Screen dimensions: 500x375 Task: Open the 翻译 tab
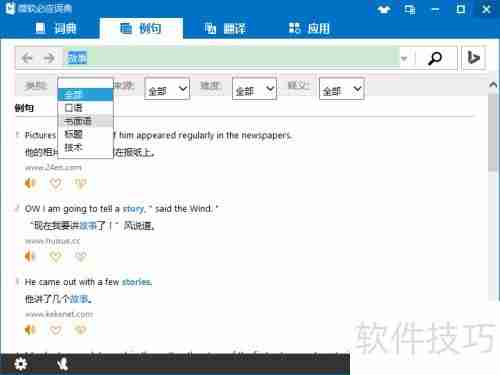226,29
